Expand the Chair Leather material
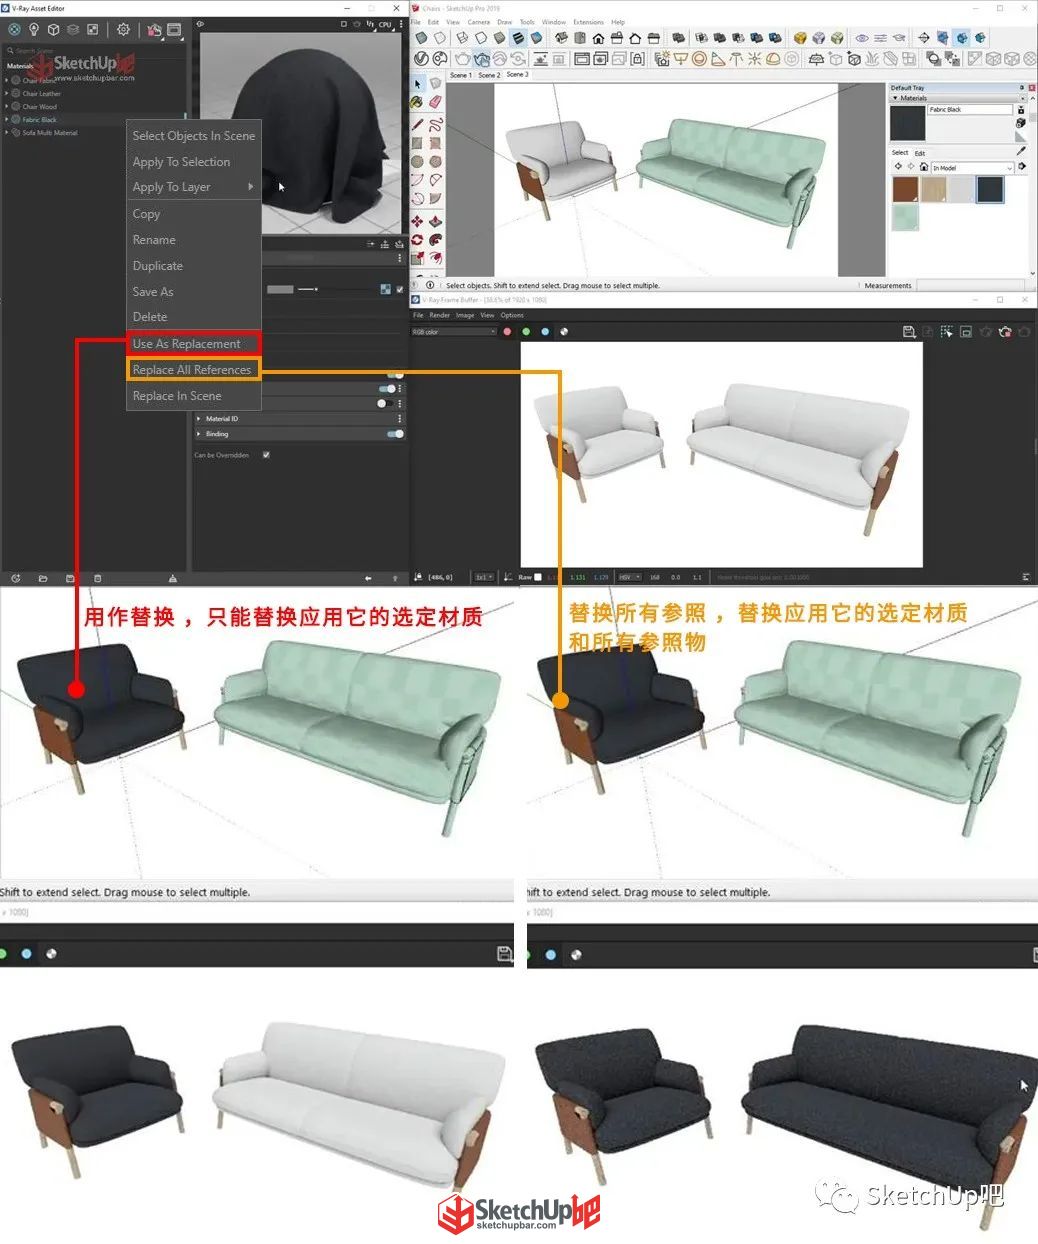This screenshot has height=1244, width=1038. (7, 93)
